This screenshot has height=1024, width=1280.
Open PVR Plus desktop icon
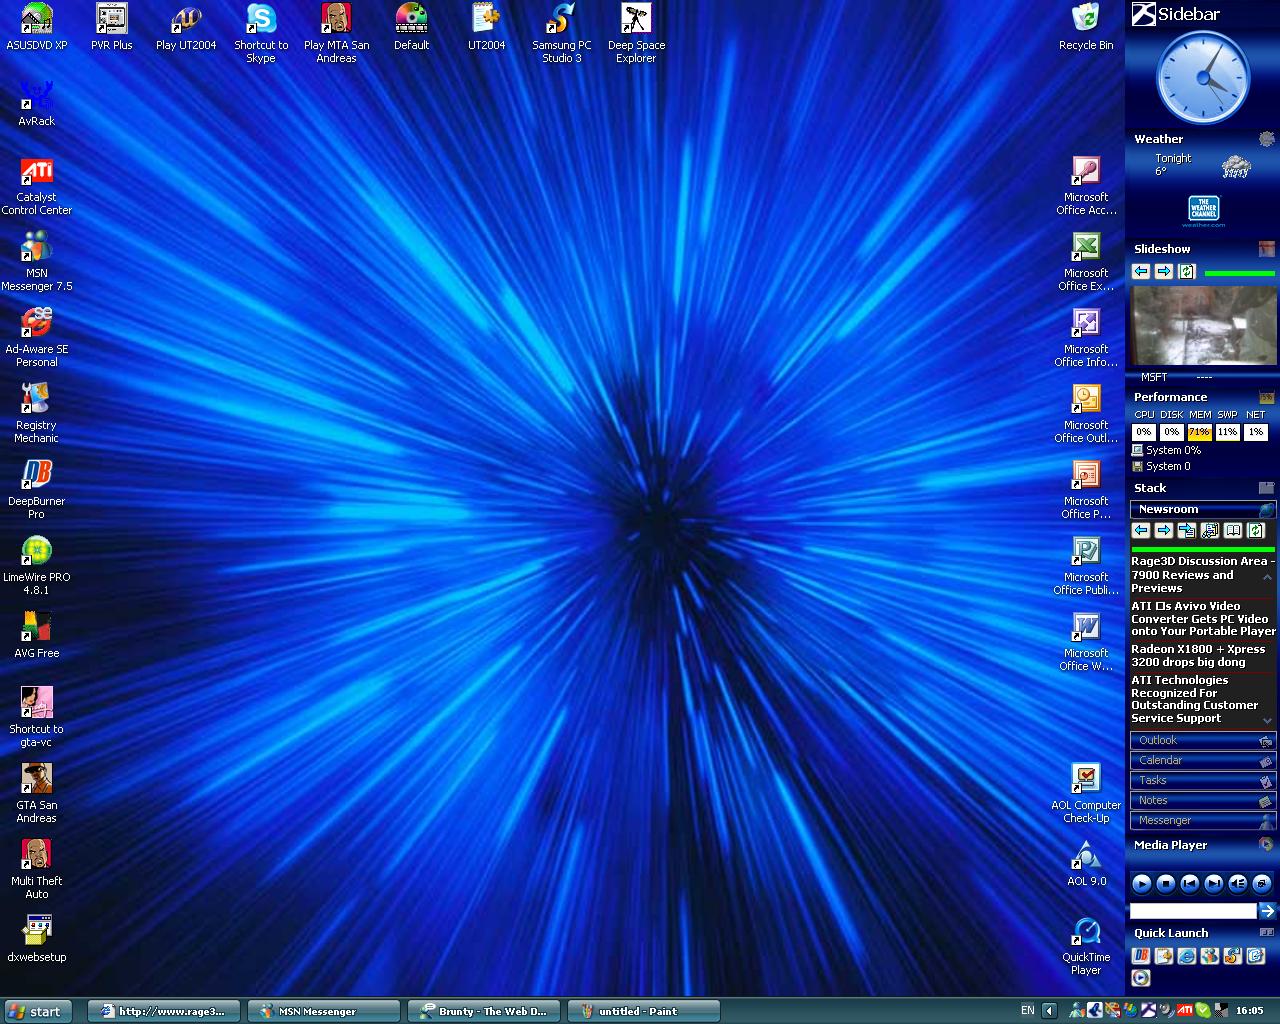tap(112, 27)
